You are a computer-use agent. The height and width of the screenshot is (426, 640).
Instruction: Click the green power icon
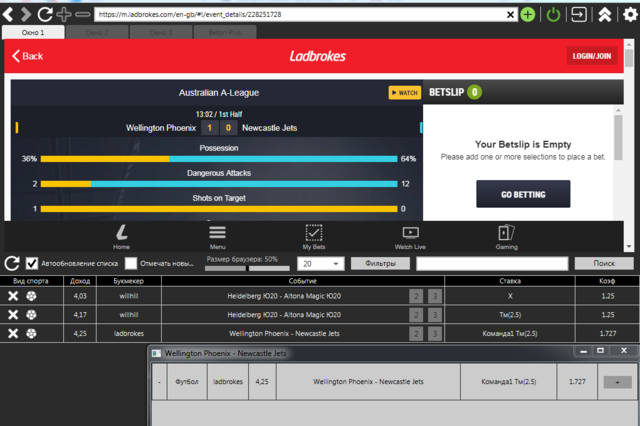[553, 15]
